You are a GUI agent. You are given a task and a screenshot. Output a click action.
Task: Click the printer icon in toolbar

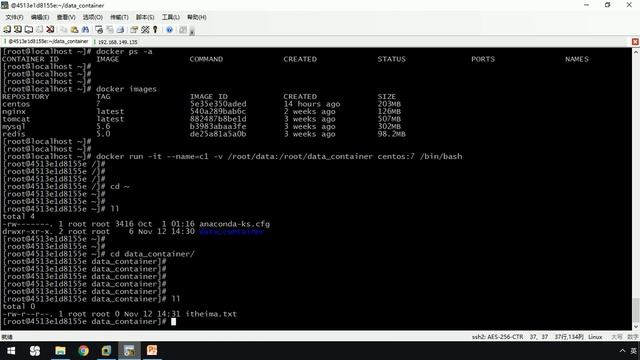(x=120, y=29)
